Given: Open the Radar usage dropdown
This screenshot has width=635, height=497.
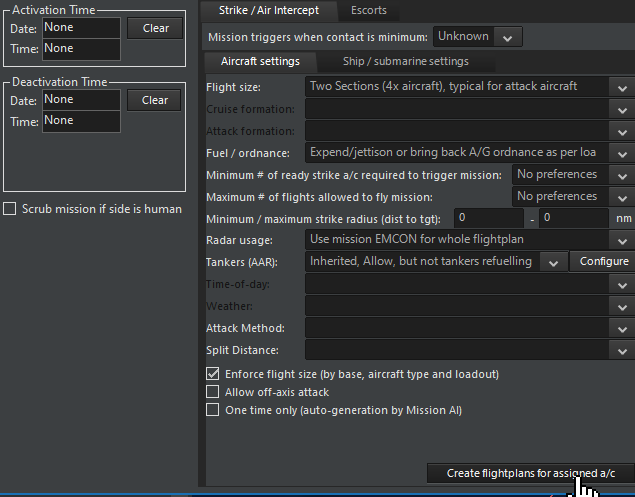Looking at the screenshot, I should tap(622, 241).
